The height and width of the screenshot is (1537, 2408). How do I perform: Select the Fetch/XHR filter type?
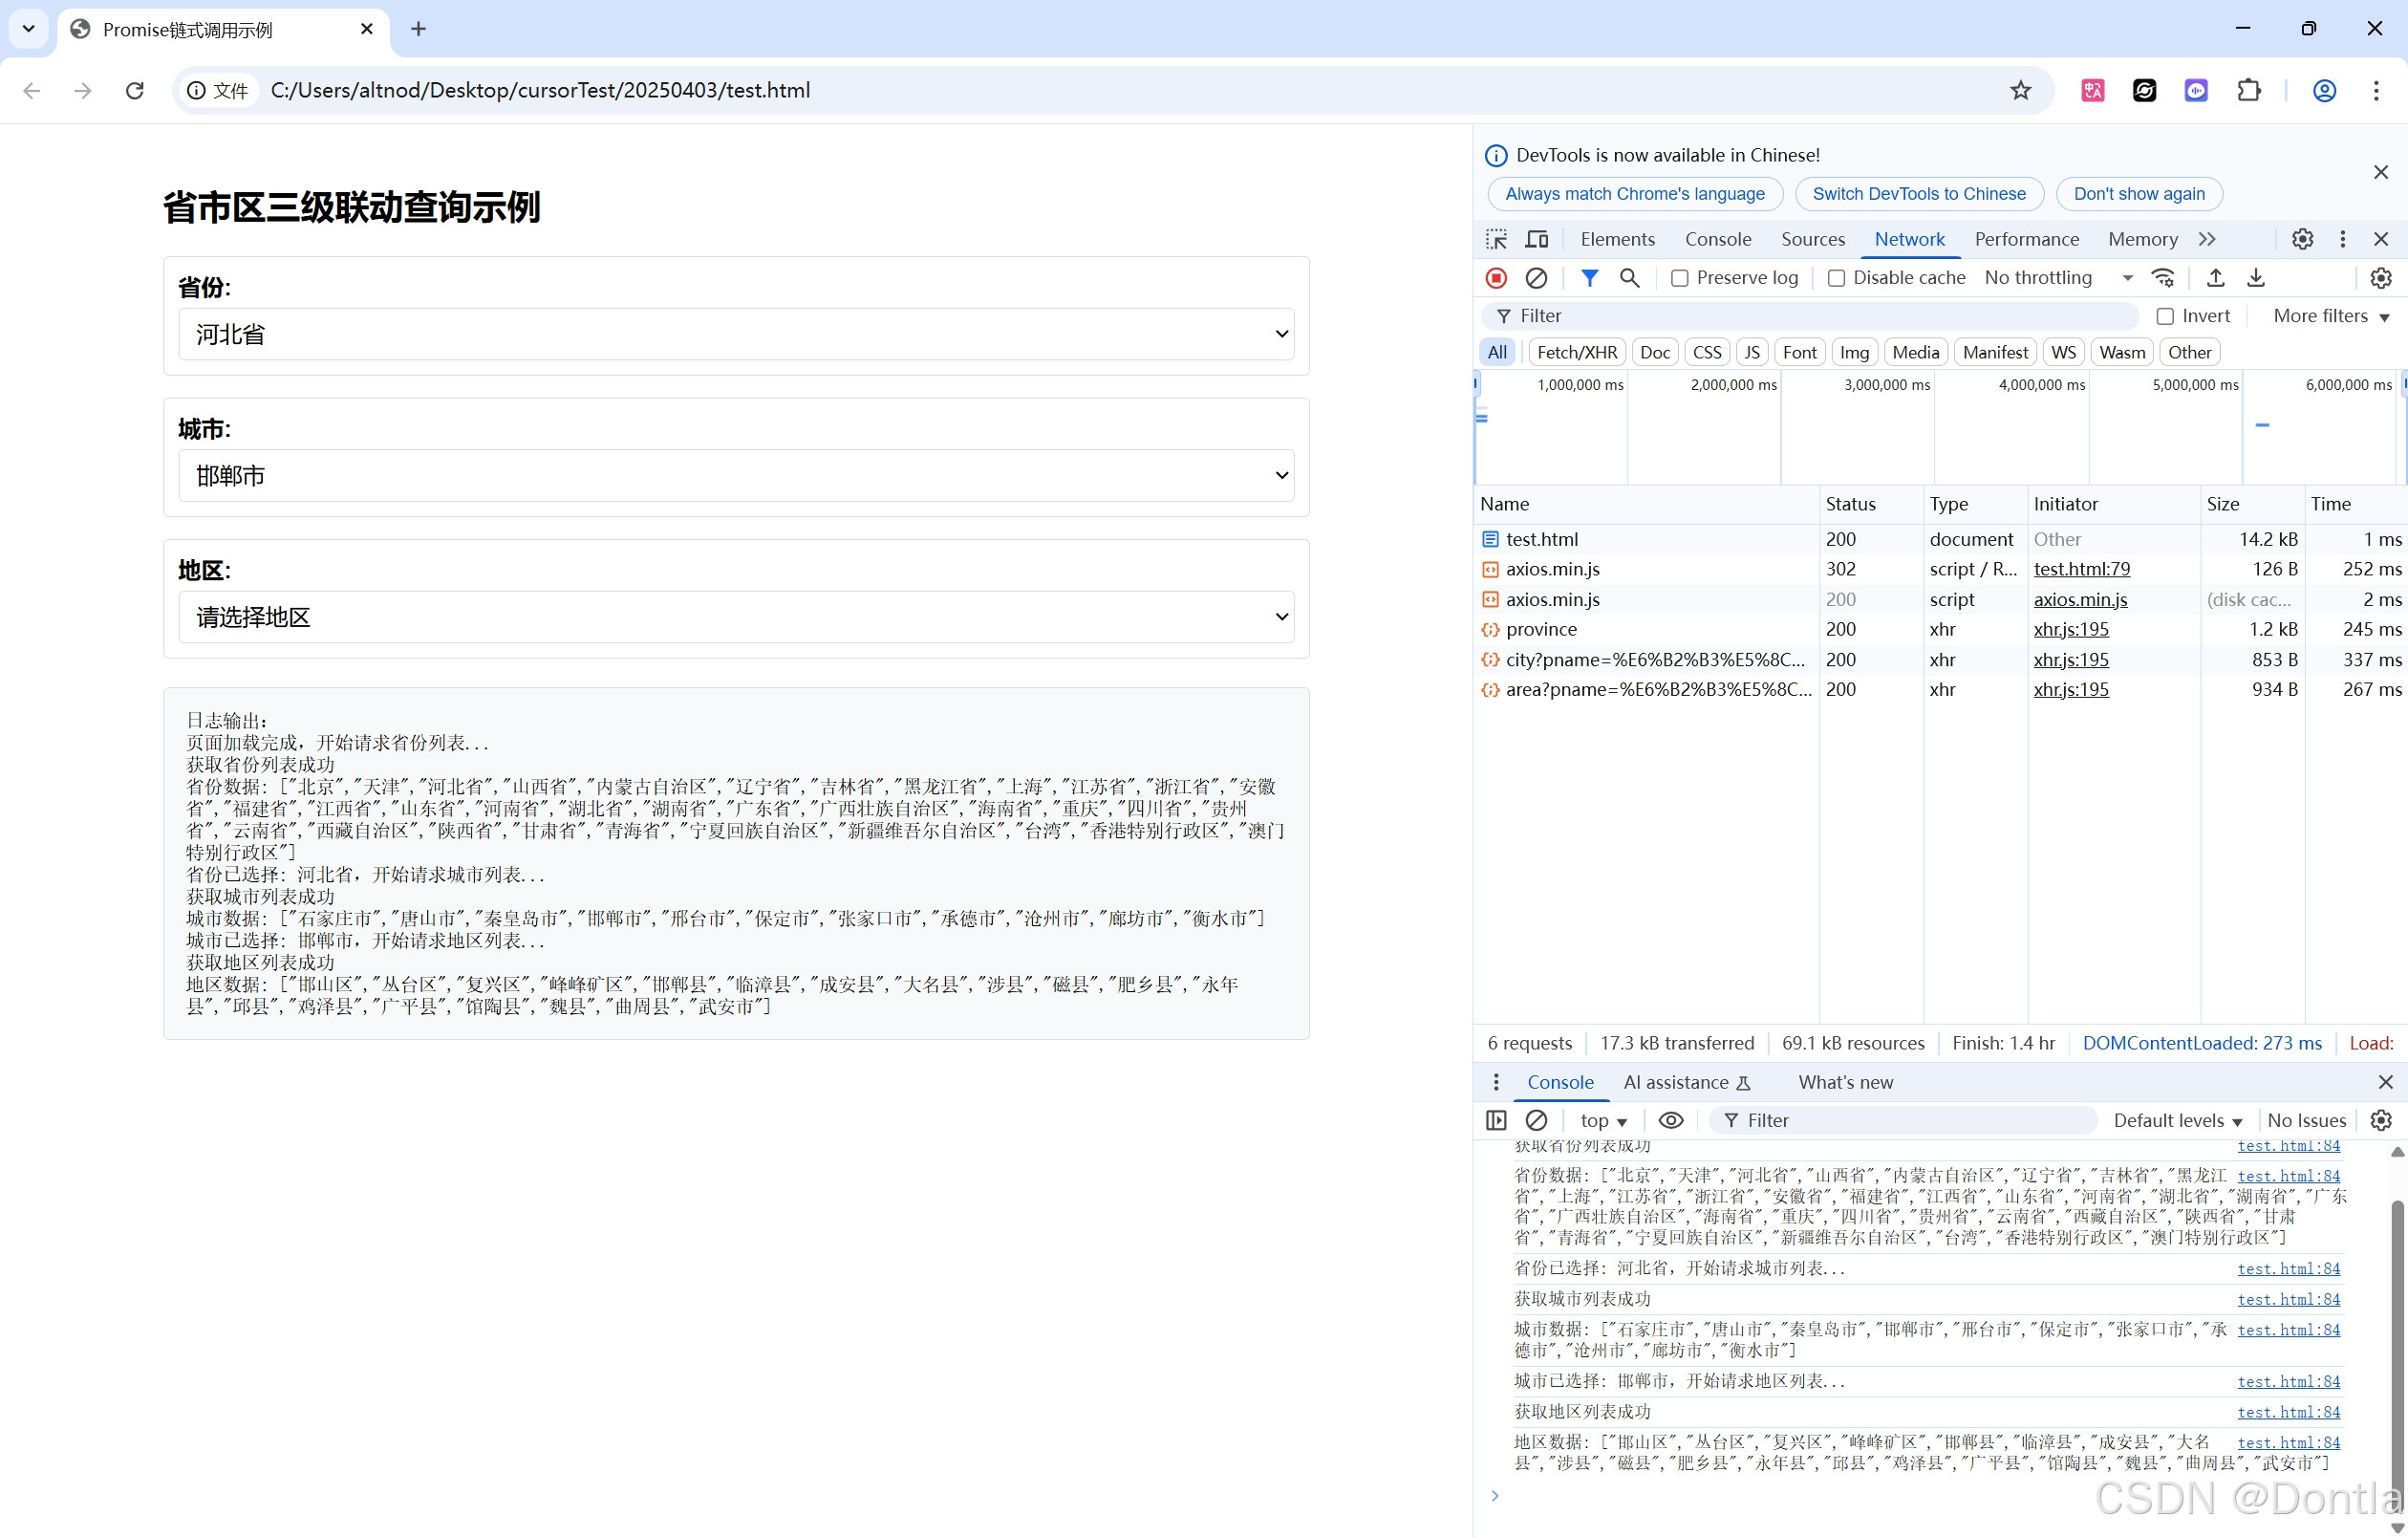1576,352
